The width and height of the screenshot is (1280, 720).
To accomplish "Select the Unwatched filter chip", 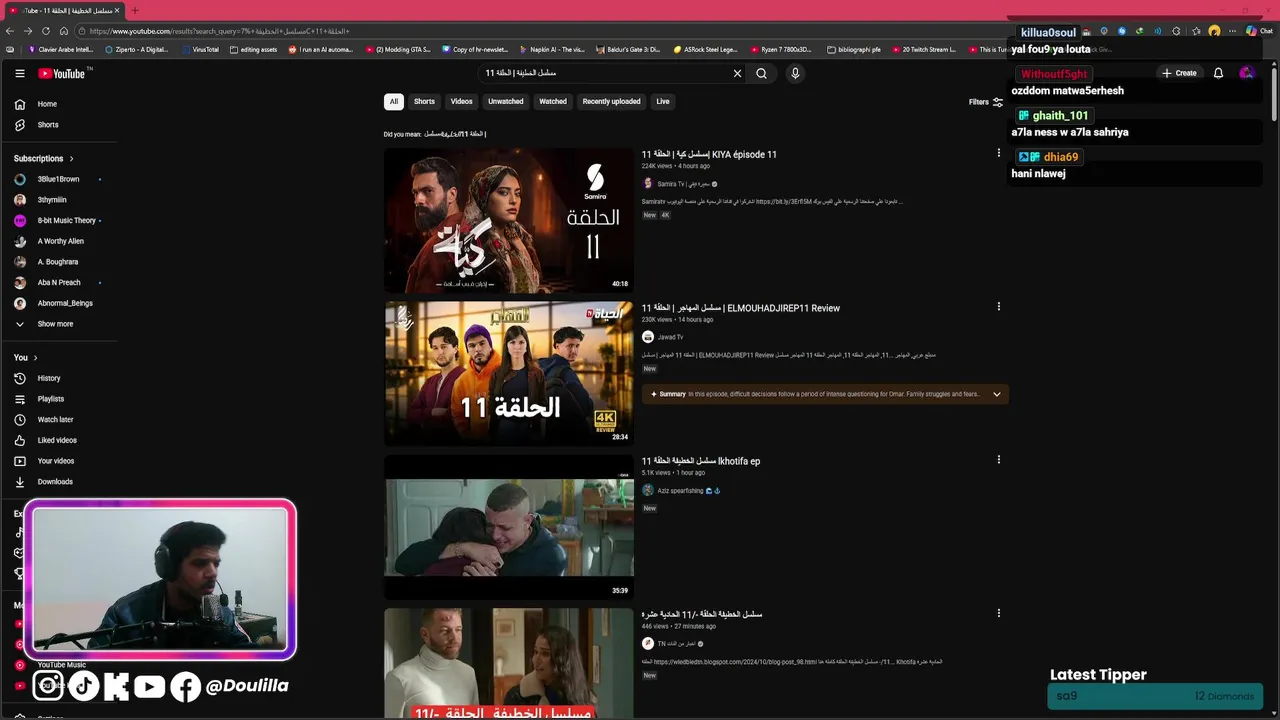I will tap(506, 101).
